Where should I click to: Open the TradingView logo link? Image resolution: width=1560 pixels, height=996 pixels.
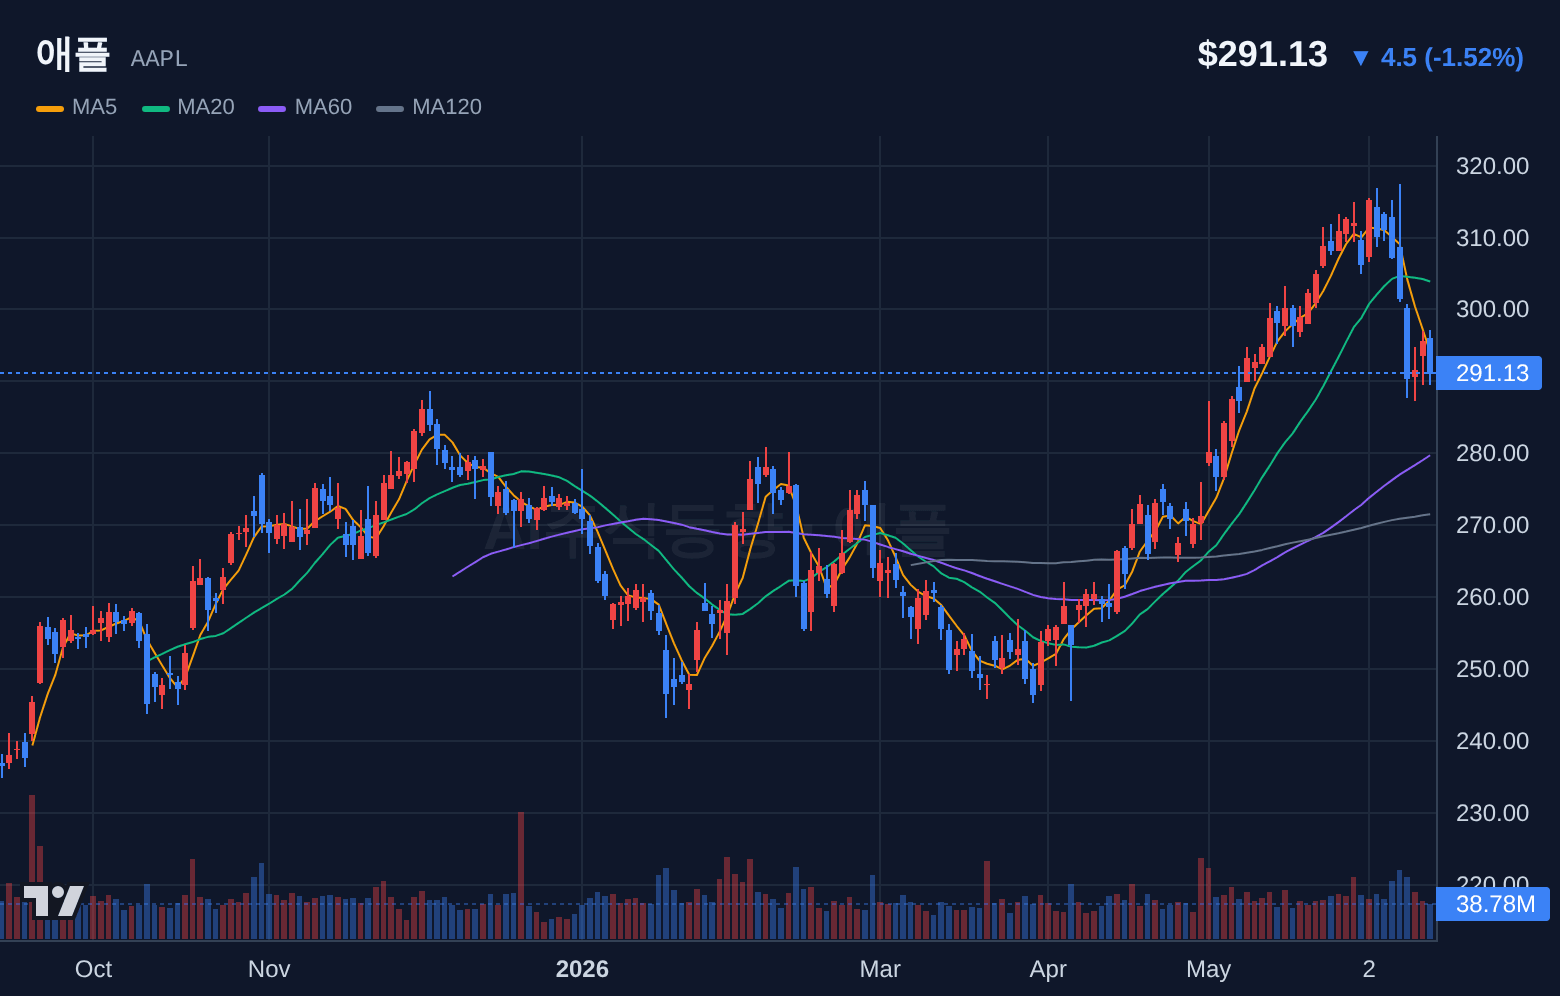(x=53, y=901)
